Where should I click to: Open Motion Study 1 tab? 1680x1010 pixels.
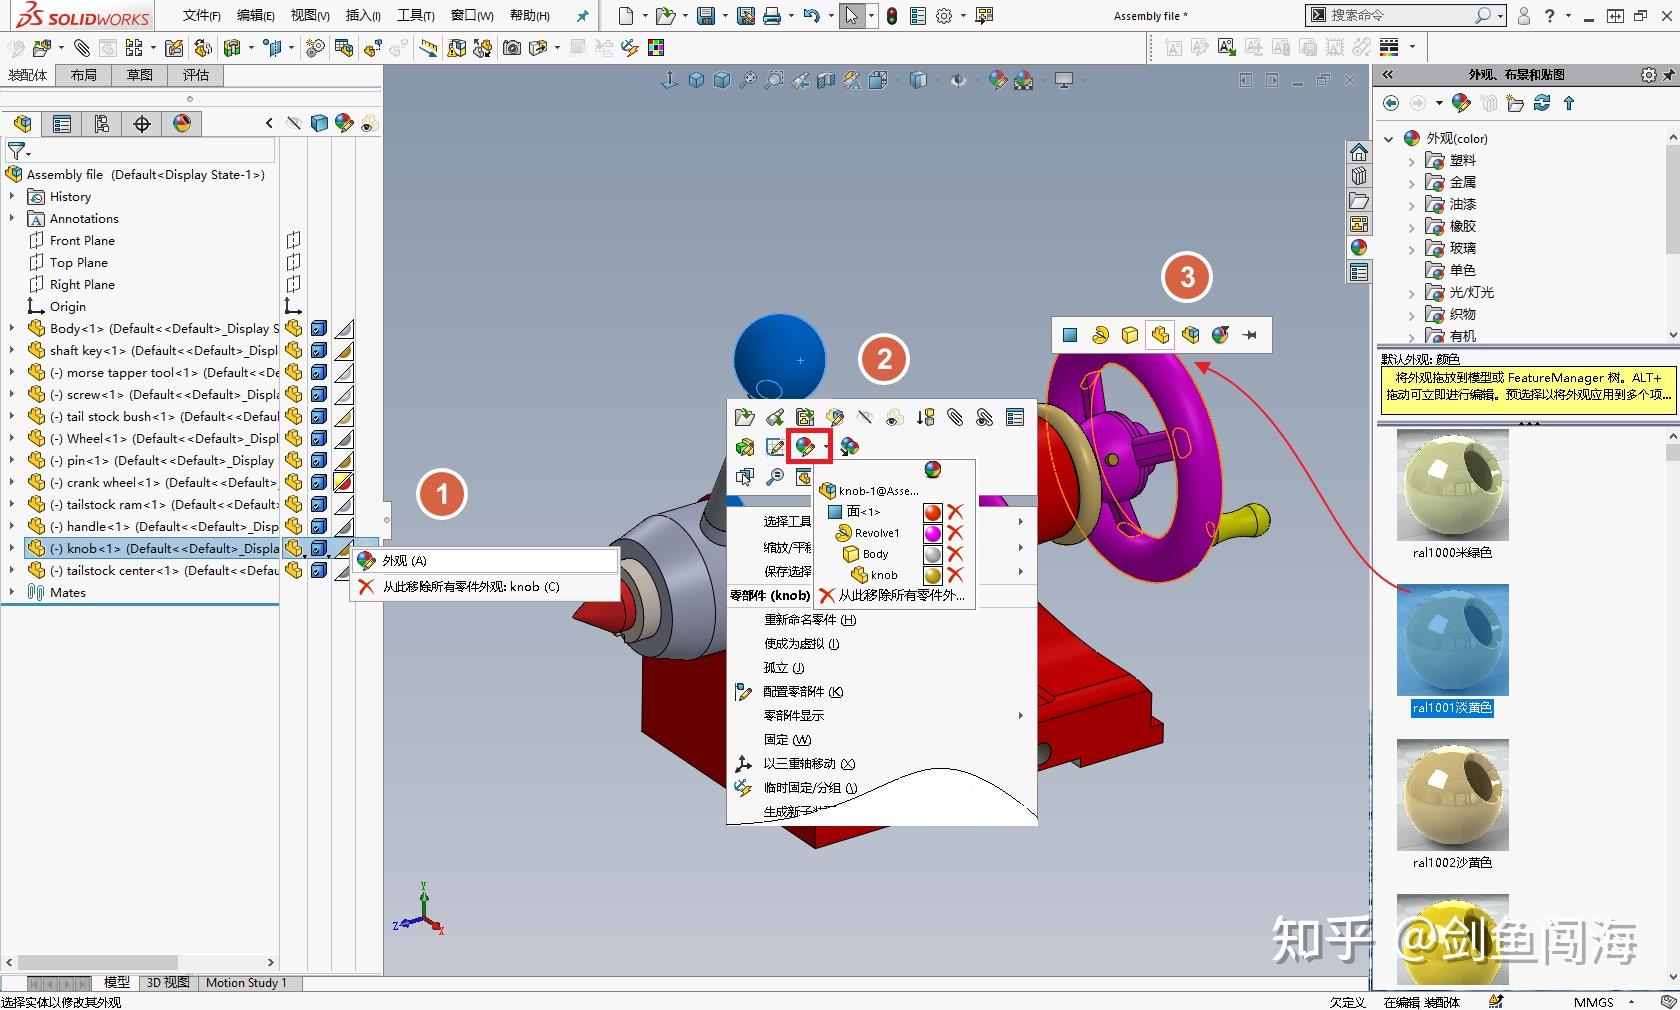246,983
